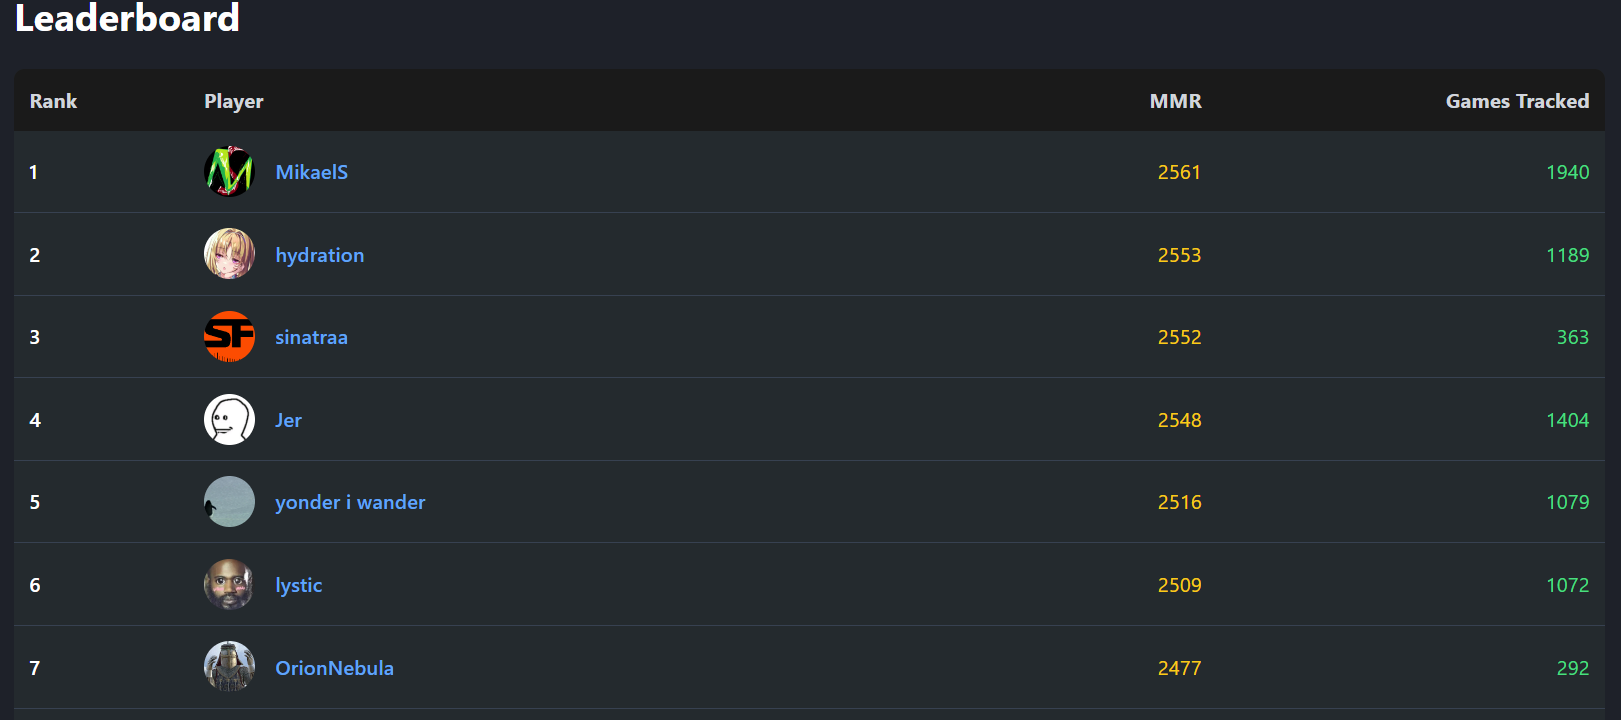View lystic player profile
Image resolution: width=1621 pixels, height=720 pixels.
pyautogui.click(x=299, y=585)
